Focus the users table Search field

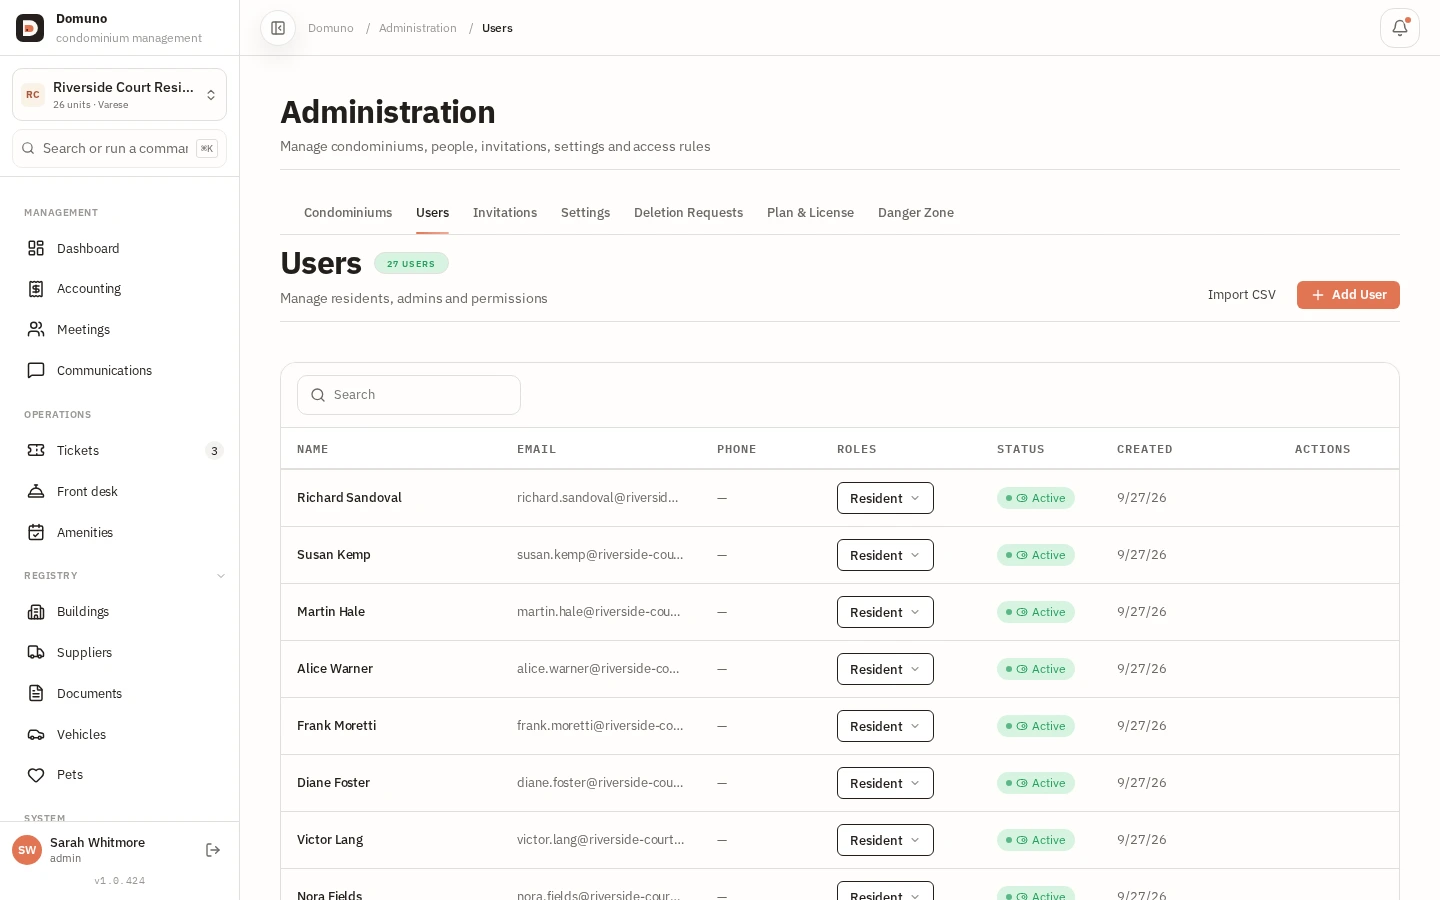[x=409, y=395]
